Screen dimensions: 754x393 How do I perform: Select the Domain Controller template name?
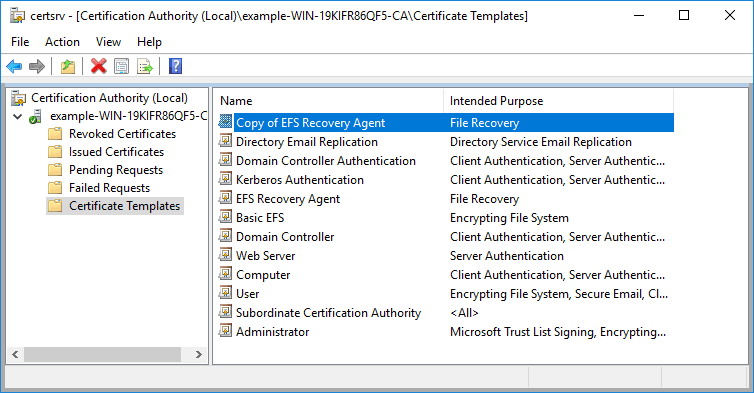click(285, 237)
